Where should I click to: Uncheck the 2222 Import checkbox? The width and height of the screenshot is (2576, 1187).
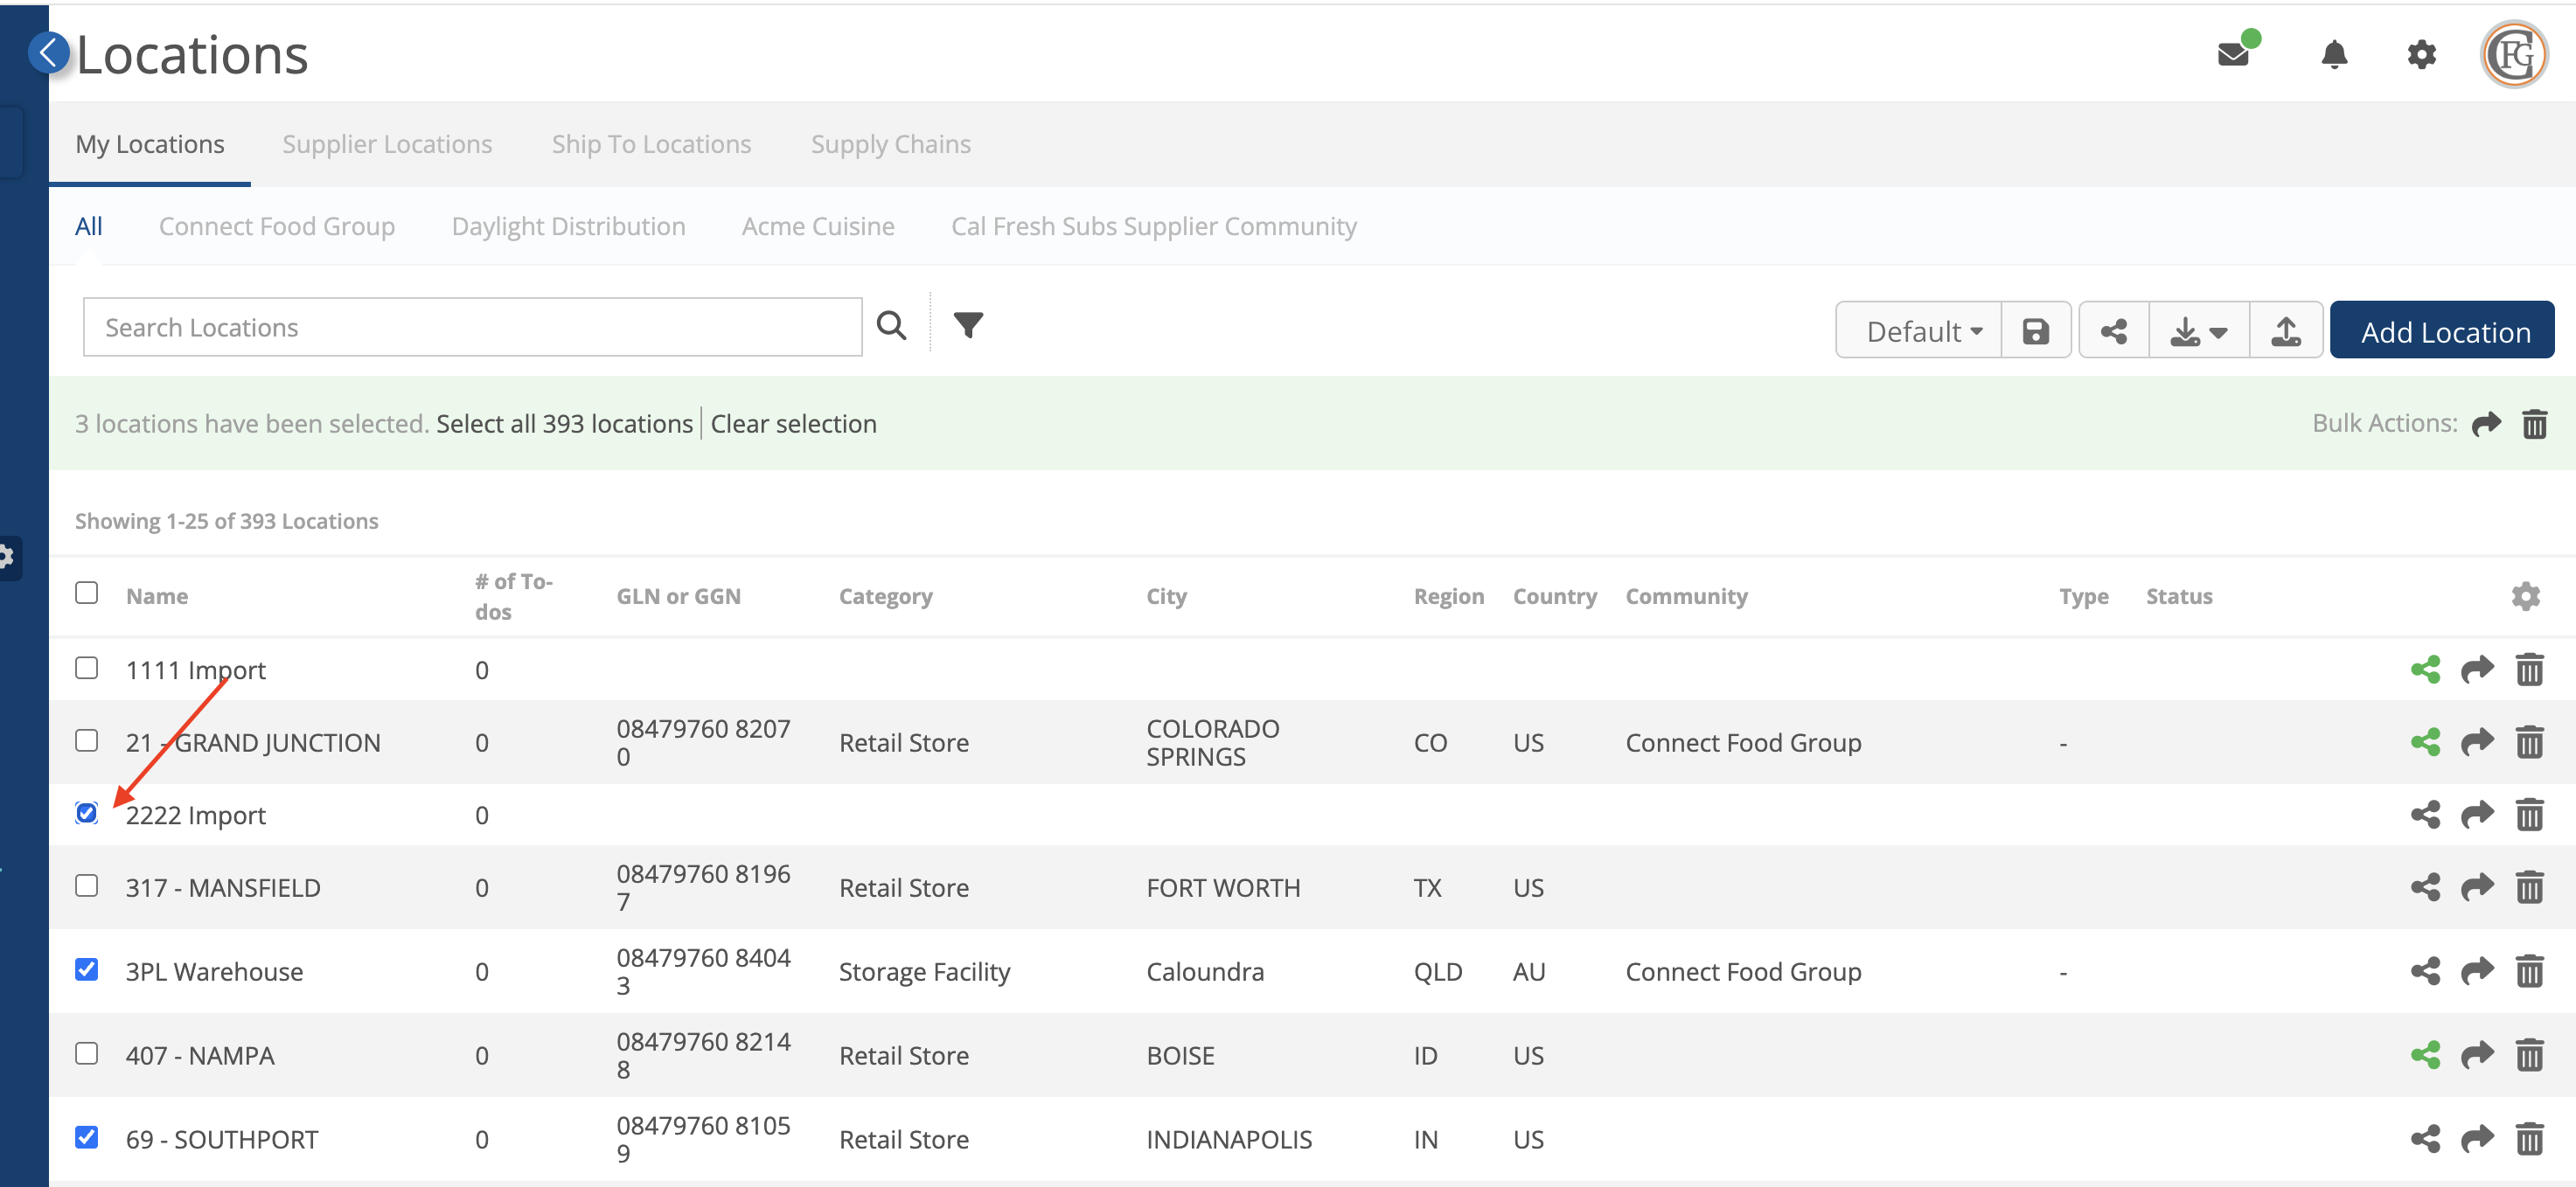tap(87, 813)
